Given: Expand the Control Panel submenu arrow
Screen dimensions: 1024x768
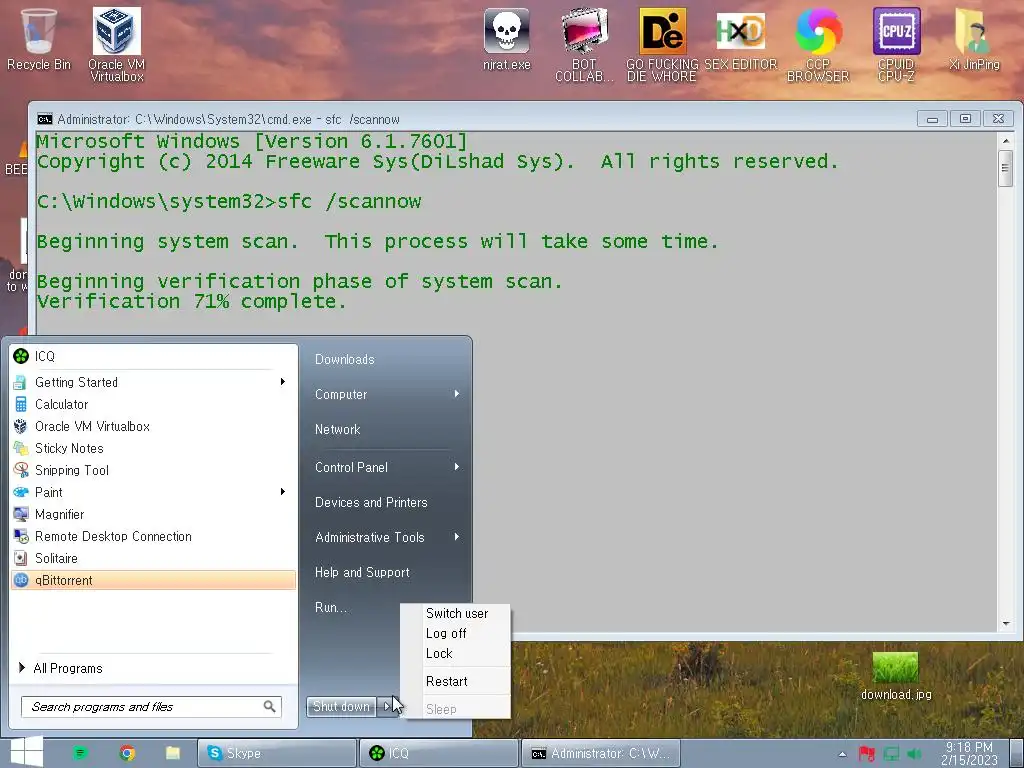Looking at the screenshot, I should pos(456,467).
